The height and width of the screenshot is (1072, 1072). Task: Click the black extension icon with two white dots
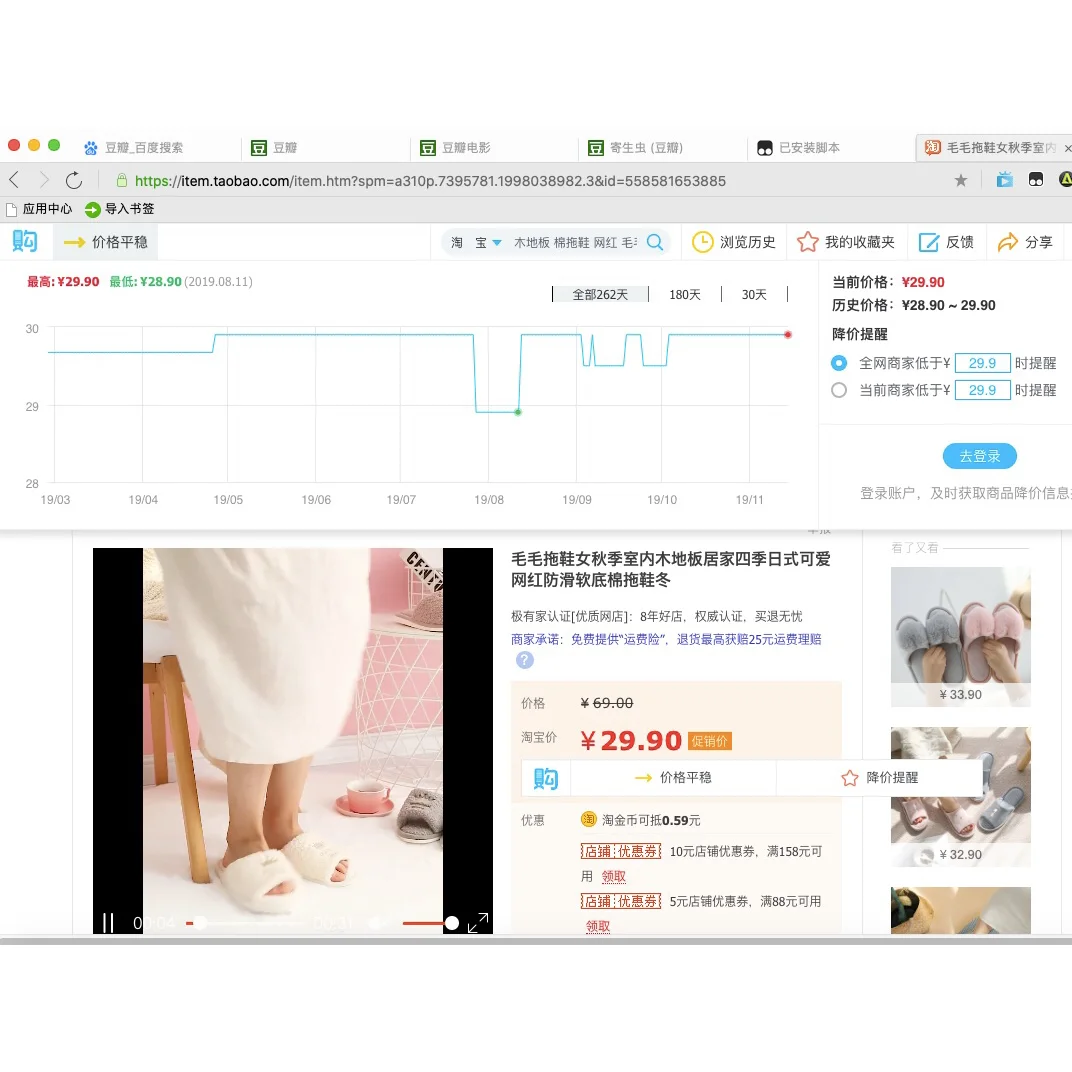[x=1035, y=180]
